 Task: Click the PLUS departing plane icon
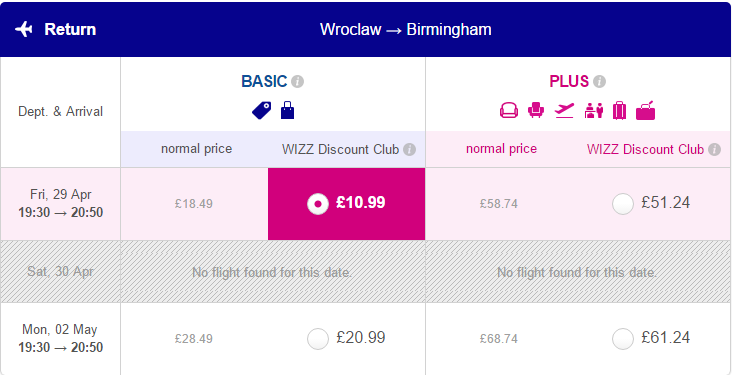click(564, 111)
